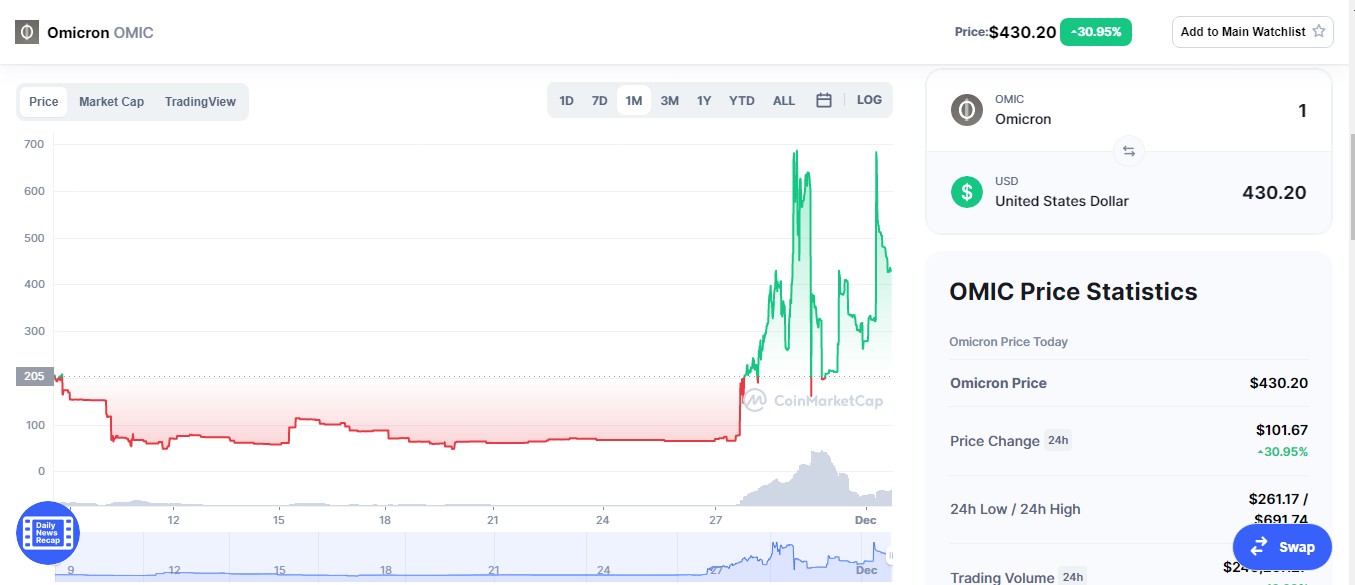Click the Omicron OMIC title text

[x=100, y=32]
